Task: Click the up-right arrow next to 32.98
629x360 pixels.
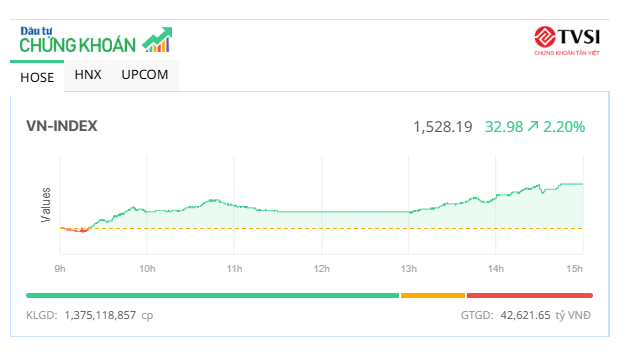Action: [x=533, y=127]
